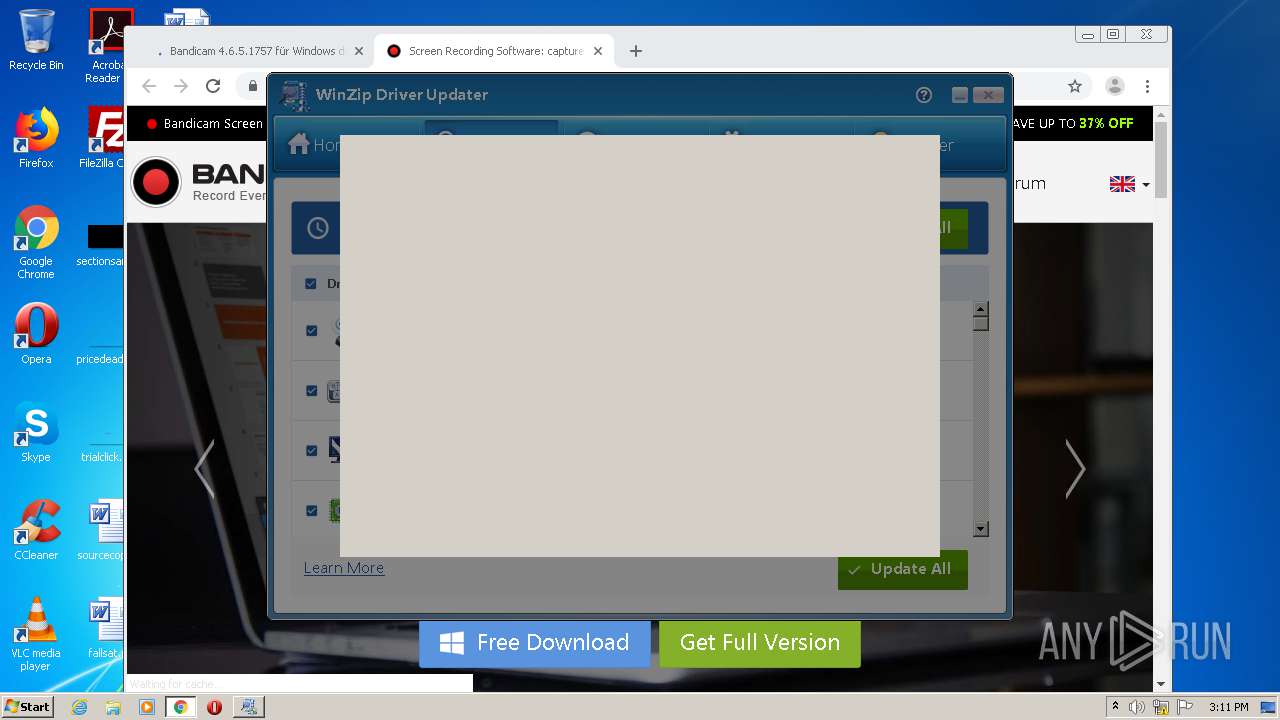Open Internet Explorer from the taskbar

coord(80,707)
